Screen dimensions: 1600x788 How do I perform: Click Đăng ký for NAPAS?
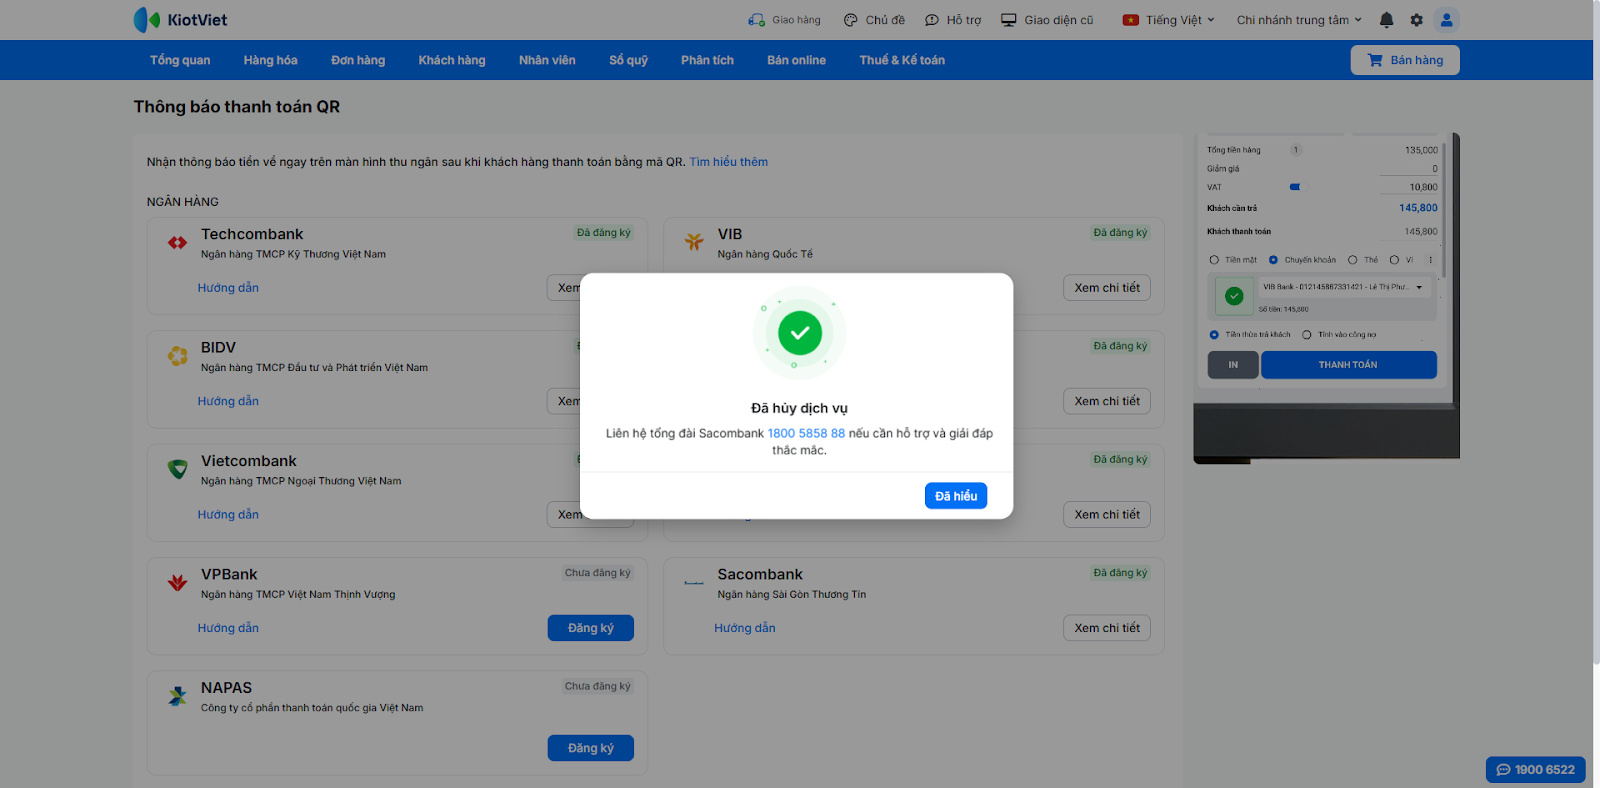(591, 748)
